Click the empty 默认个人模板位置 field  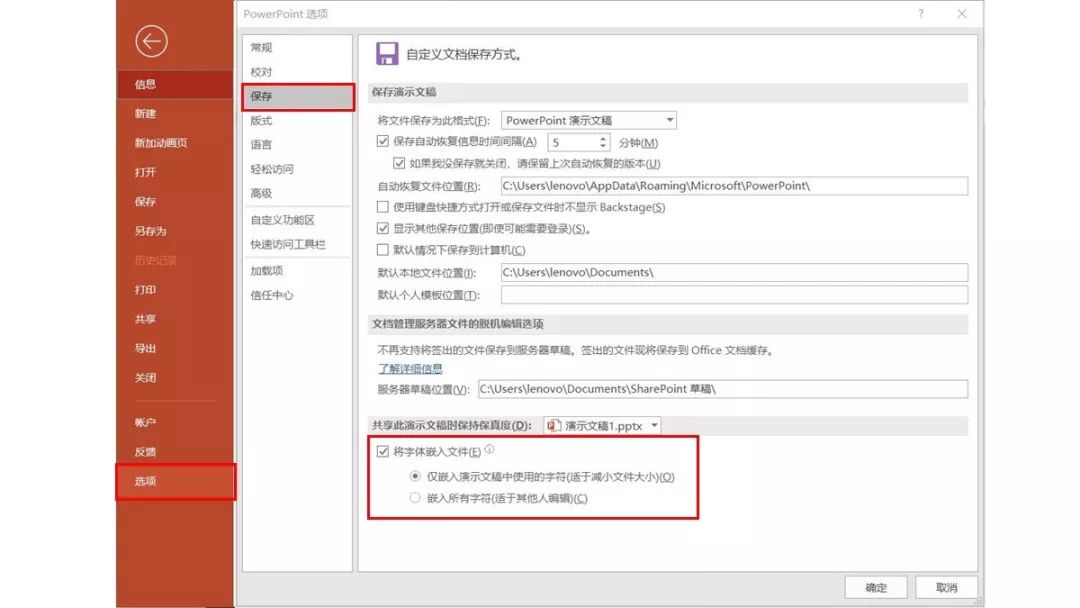point(734,295)
